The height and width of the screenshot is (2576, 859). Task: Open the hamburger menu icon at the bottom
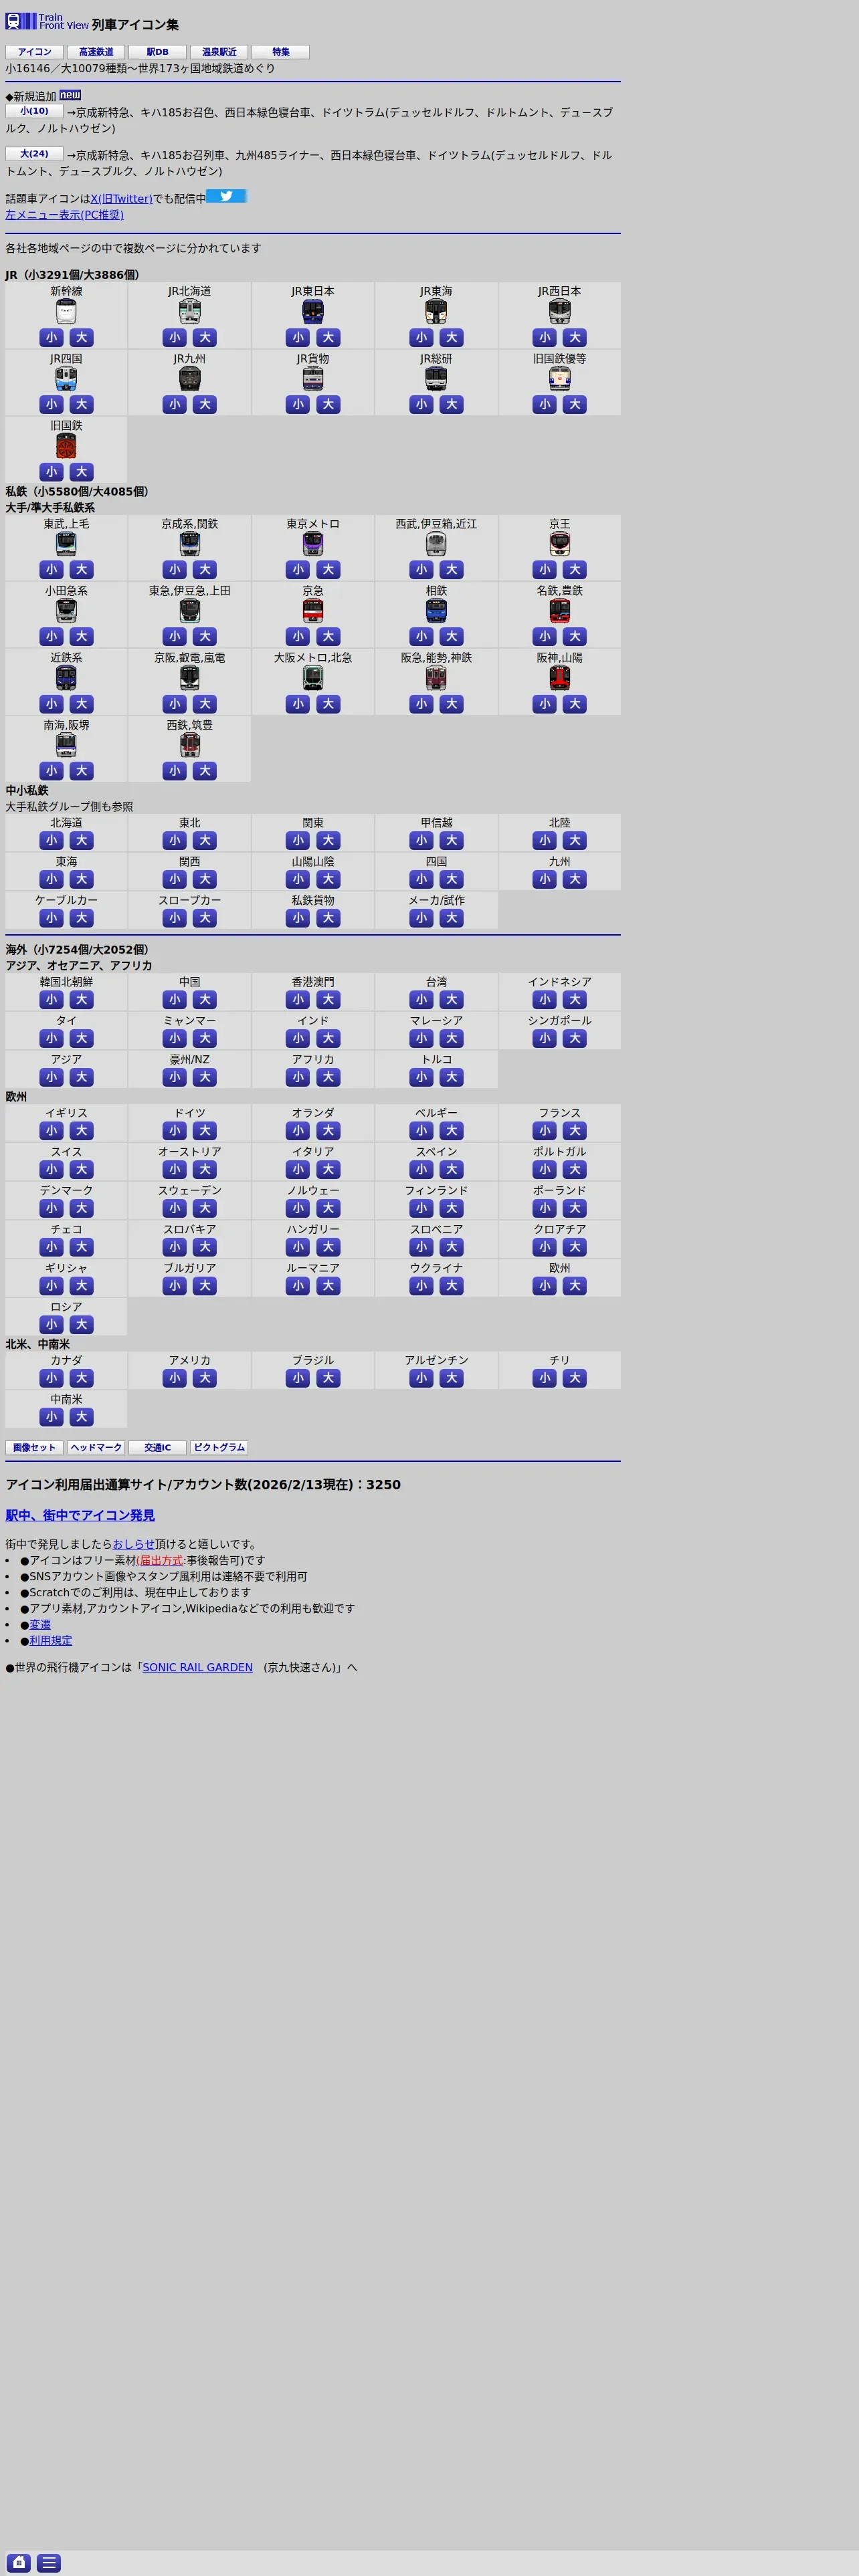48,2562
